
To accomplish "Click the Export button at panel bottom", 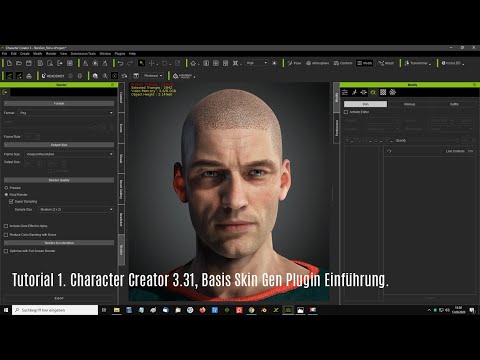I will 59,298.
